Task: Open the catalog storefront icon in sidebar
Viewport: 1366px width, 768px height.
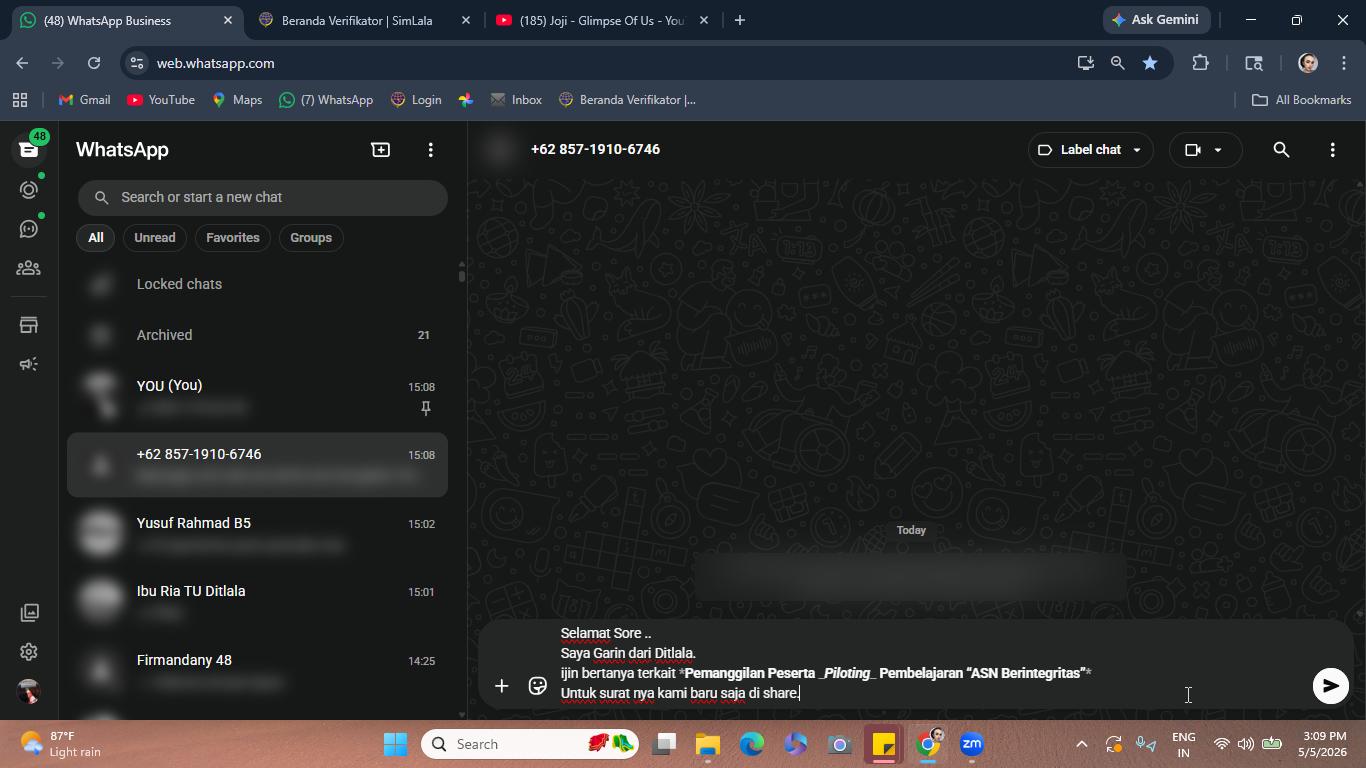Action: click(29, 325)
